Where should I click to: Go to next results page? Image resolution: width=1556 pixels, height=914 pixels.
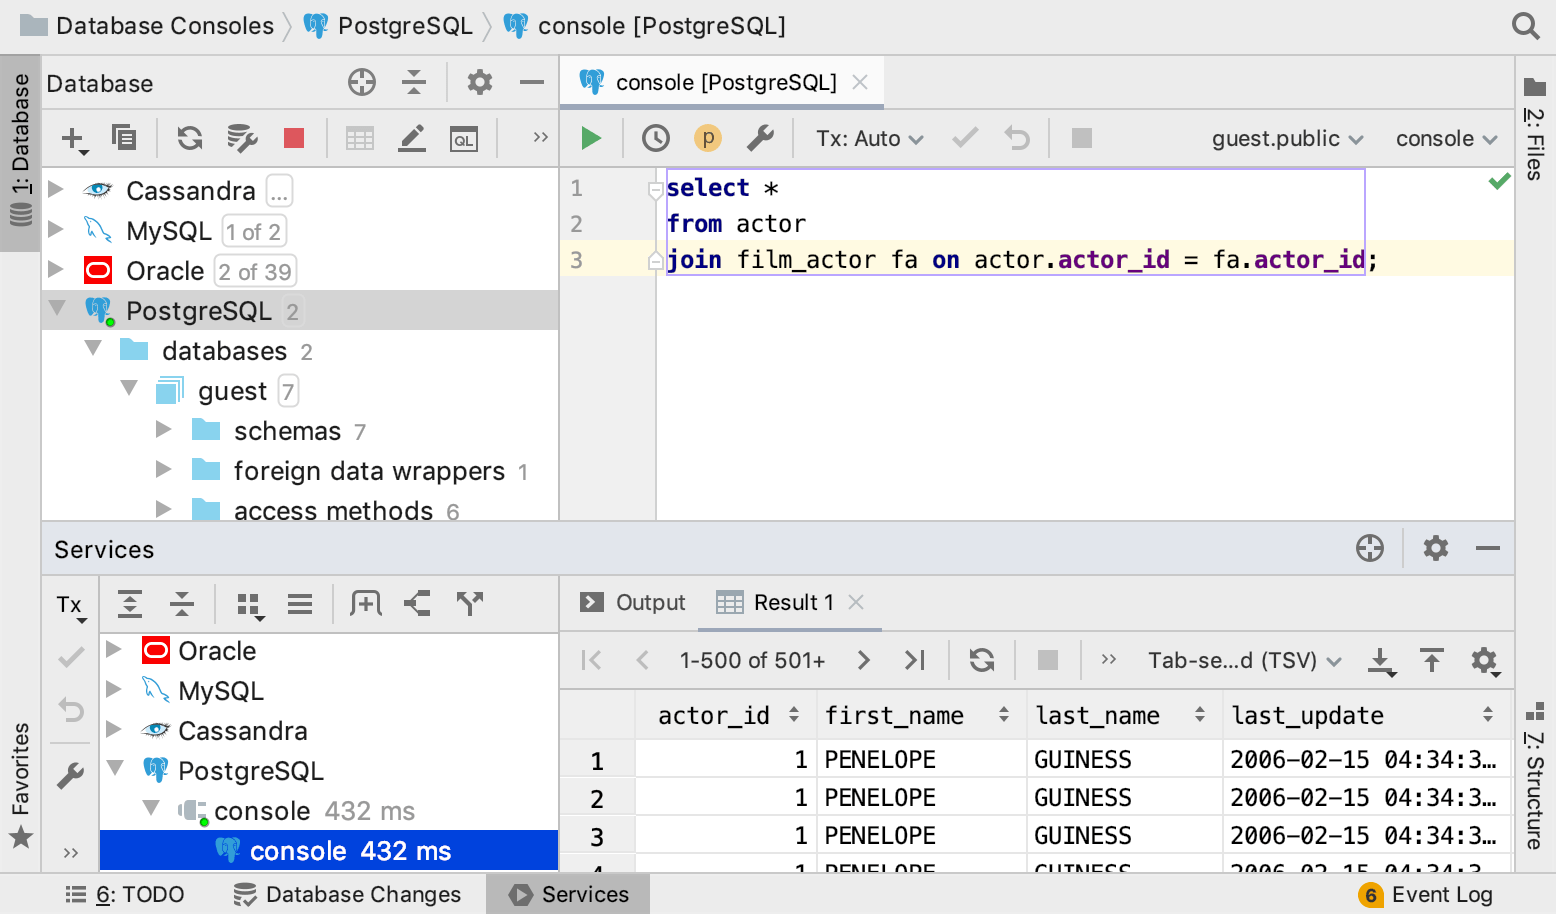coord(864,660)
